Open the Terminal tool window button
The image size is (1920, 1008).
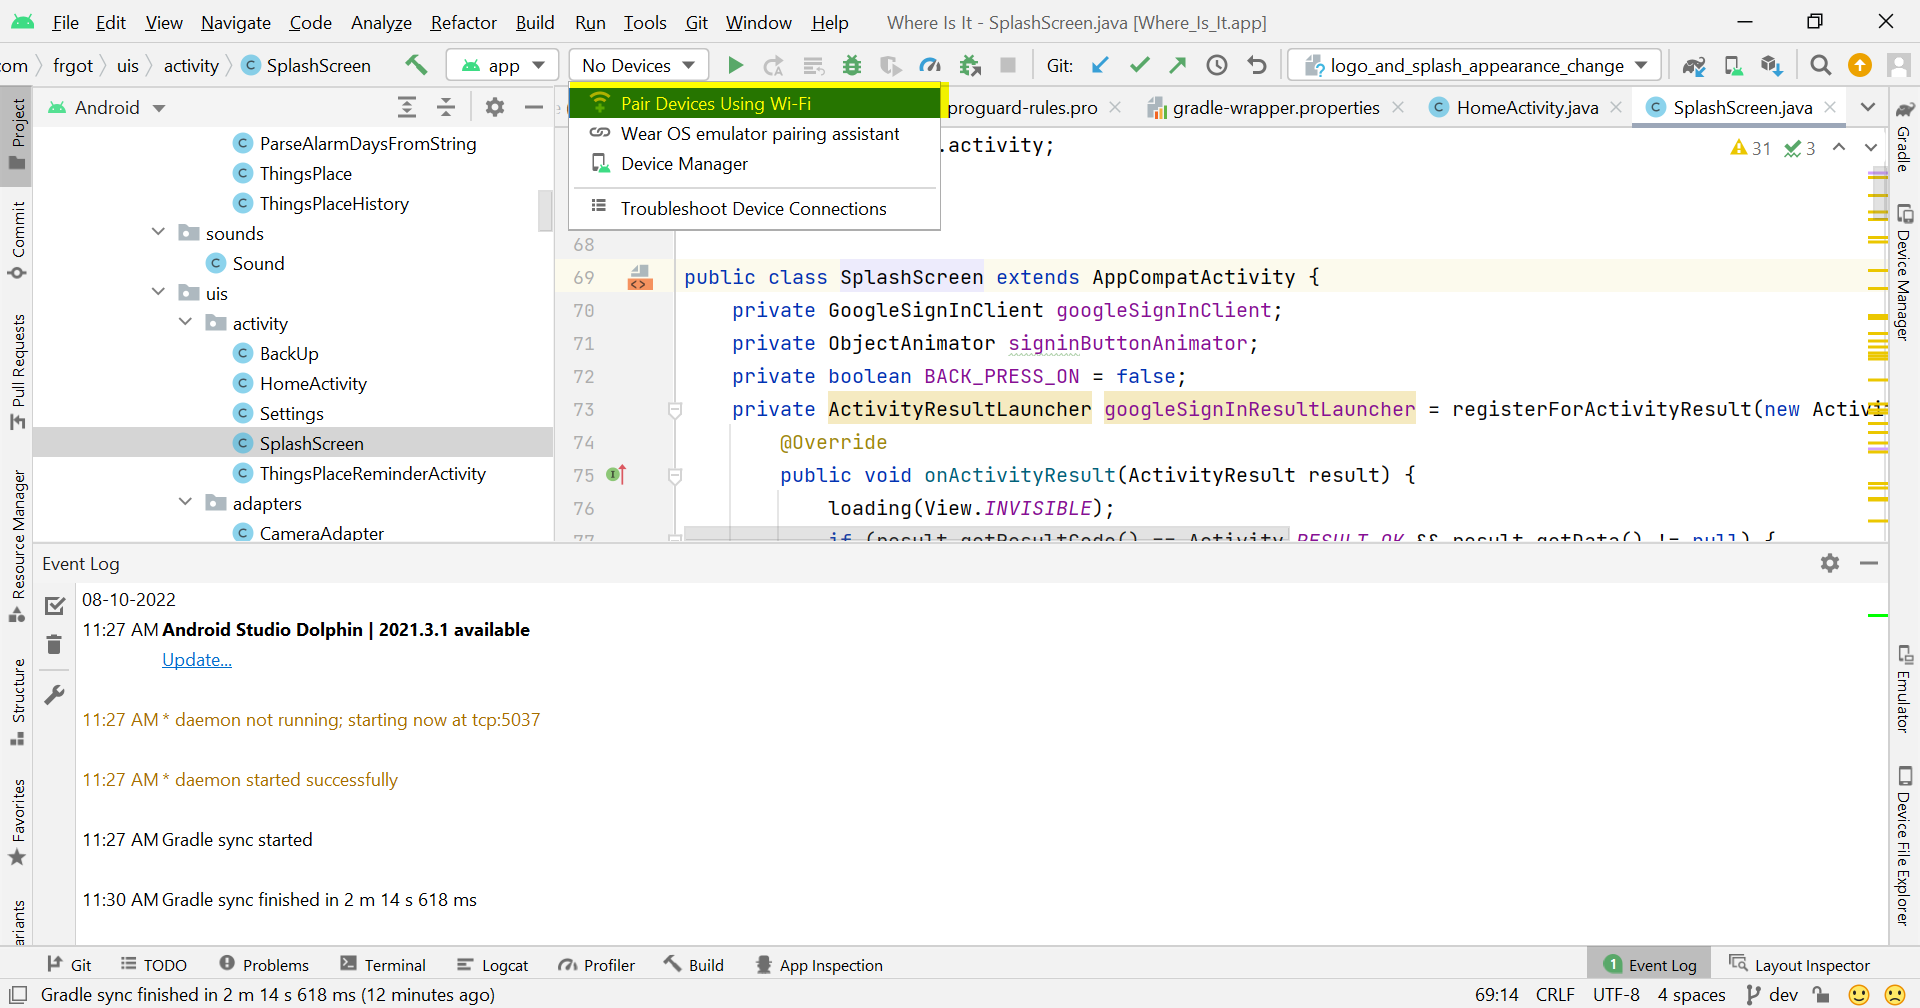[x=383, y=965]
